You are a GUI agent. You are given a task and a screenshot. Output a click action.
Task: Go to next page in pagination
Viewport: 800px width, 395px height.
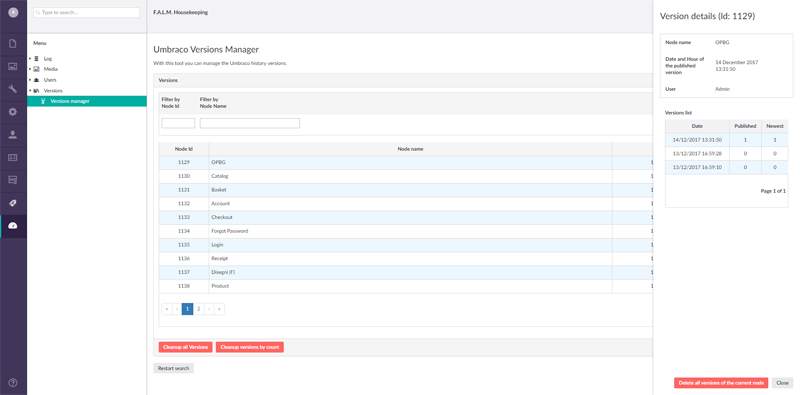tap(209, 309)
